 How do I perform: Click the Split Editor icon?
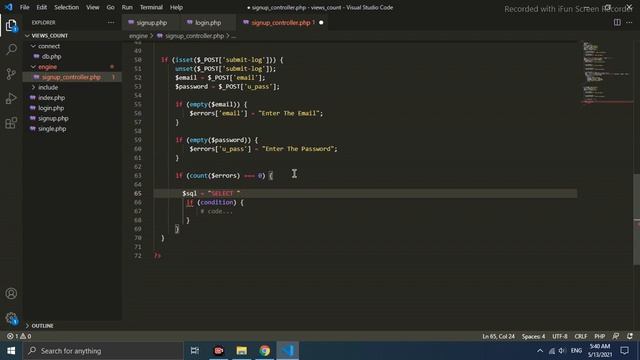[617, 22]
